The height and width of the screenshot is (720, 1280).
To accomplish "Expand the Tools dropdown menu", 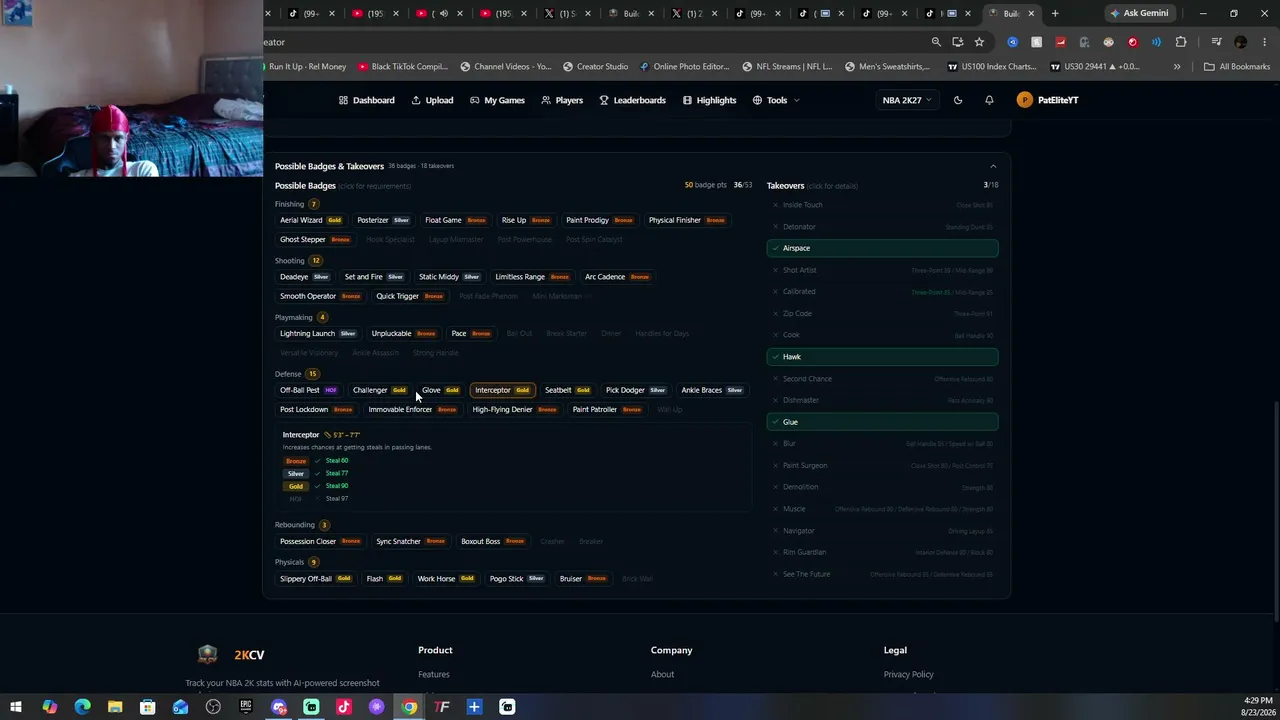I will 775,100.
